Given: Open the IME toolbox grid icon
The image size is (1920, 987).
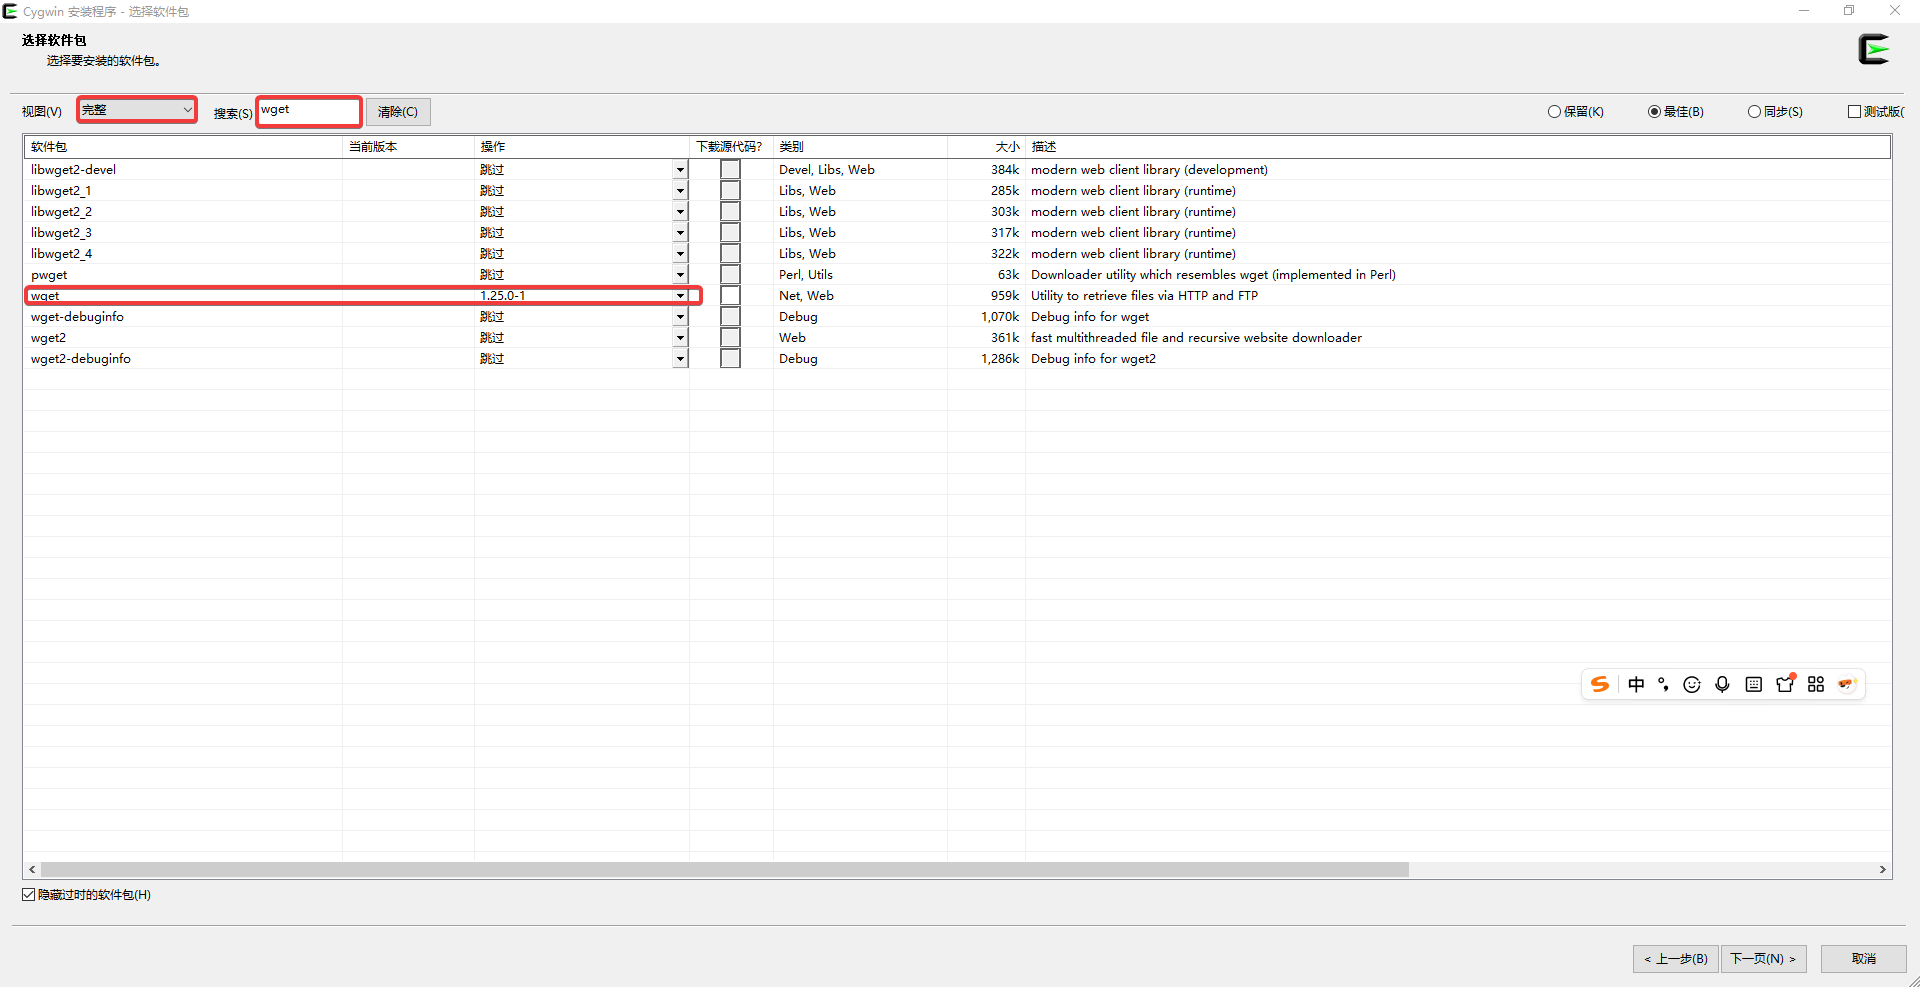Looking at the screenshot, I should (x=1816, y=684).
